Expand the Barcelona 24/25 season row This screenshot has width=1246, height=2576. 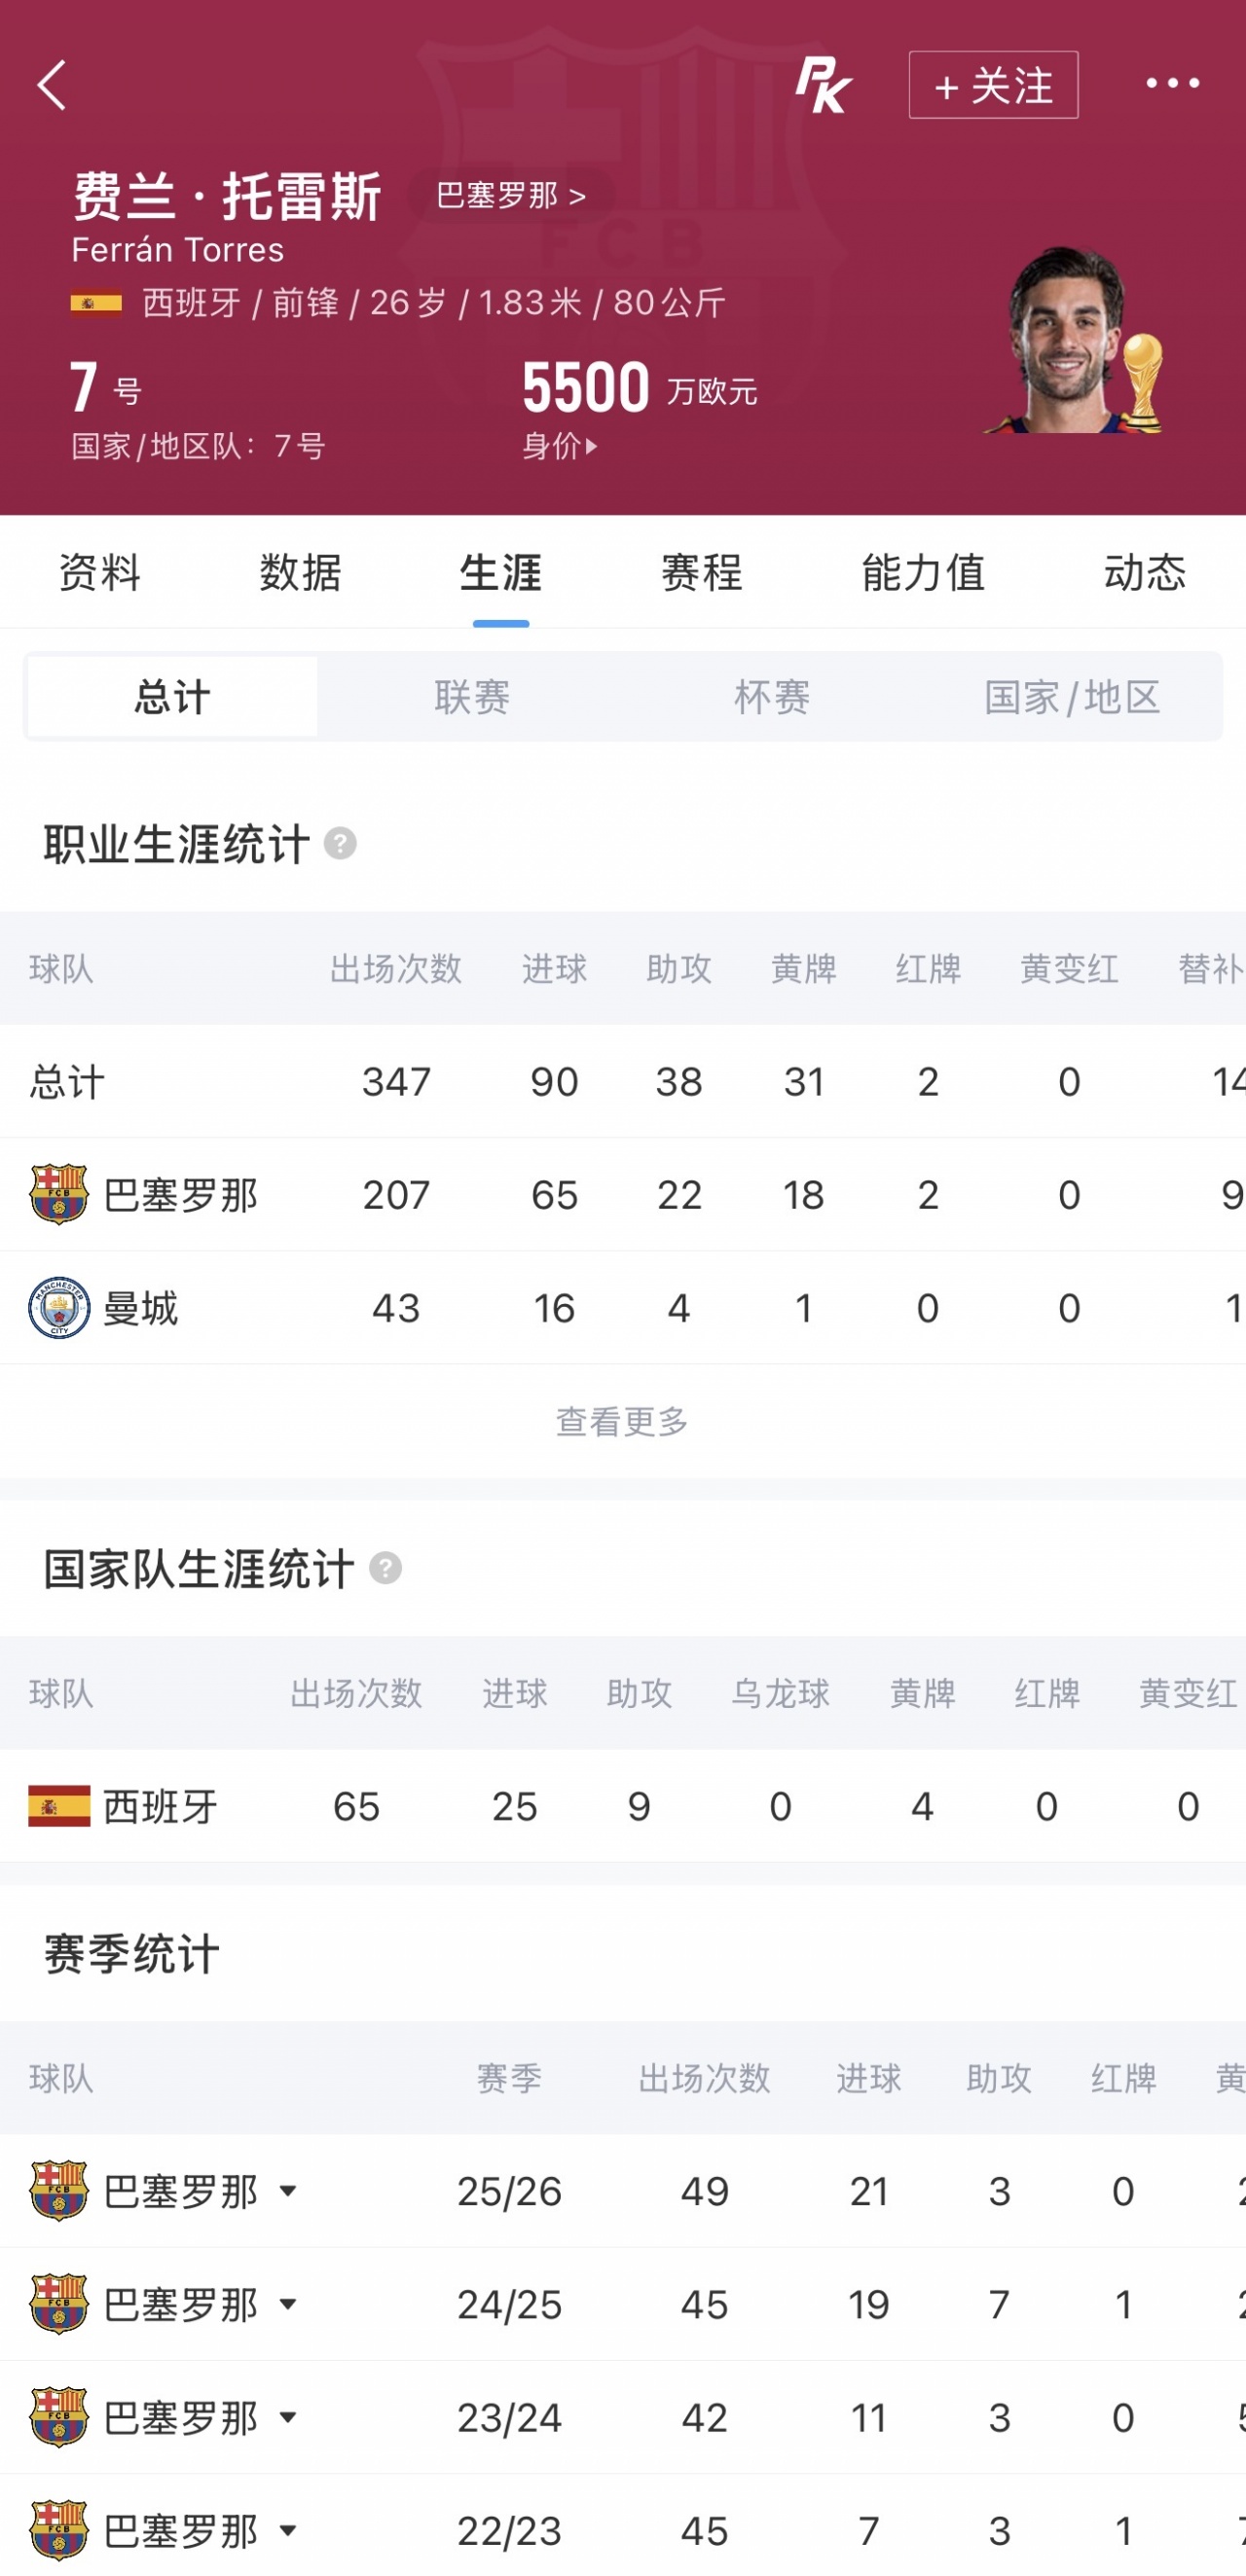[288, 2304]
